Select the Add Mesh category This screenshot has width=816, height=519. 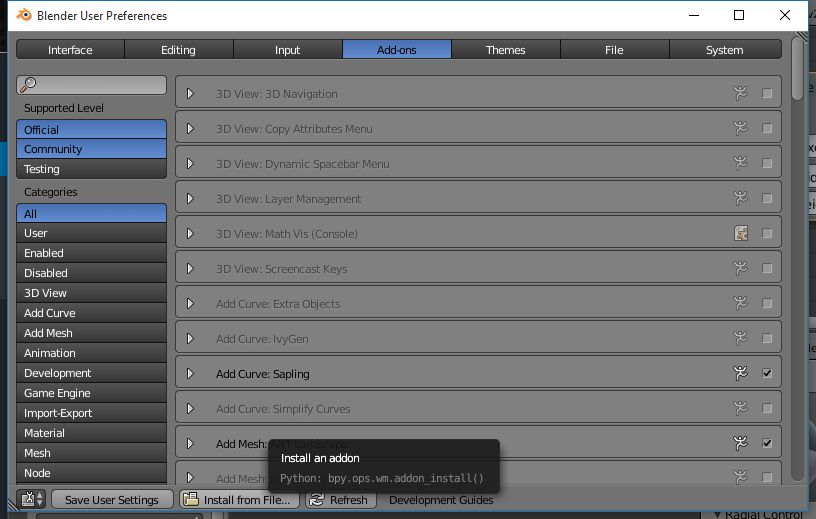click(92, 333)
